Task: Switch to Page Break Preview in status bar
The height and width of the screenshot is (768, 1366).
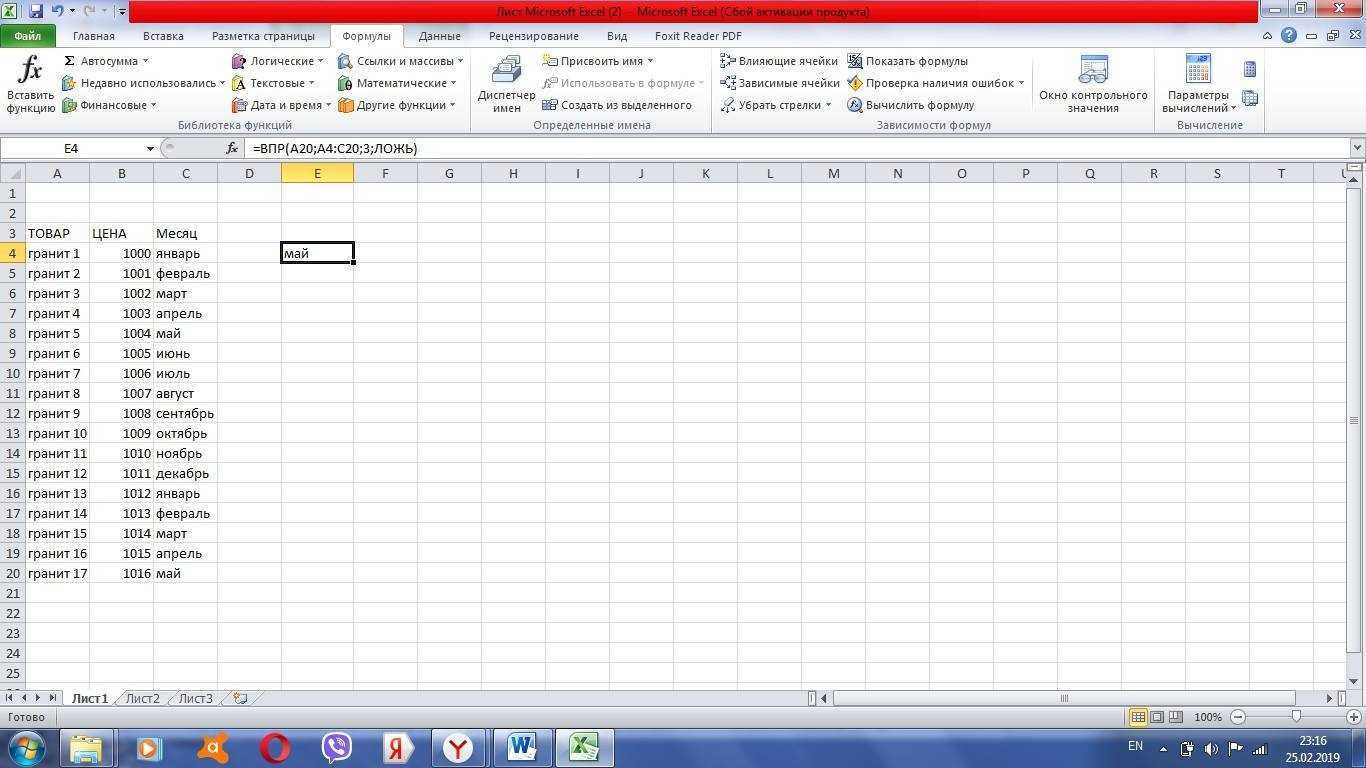Action: tap(1176, 717)
